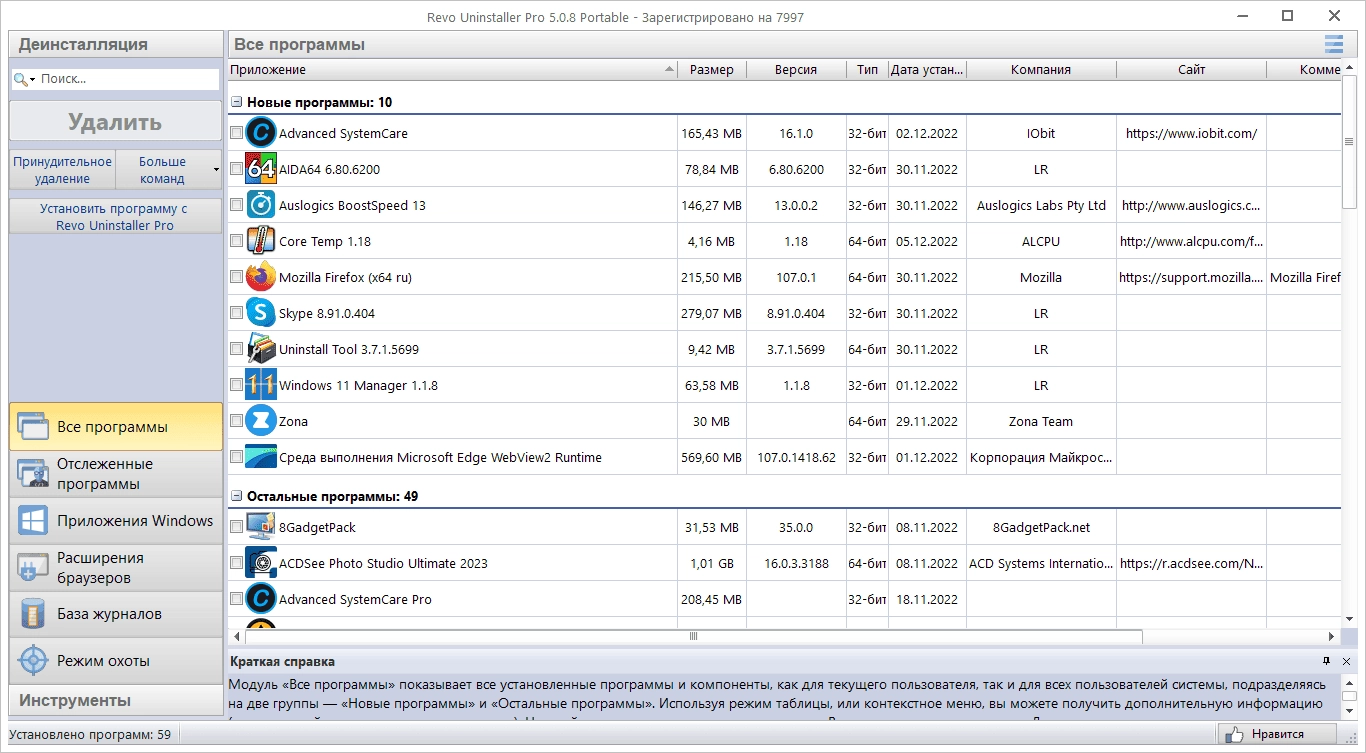
Task: Open 'Приложения Windows' section
Action: (116, 521)
